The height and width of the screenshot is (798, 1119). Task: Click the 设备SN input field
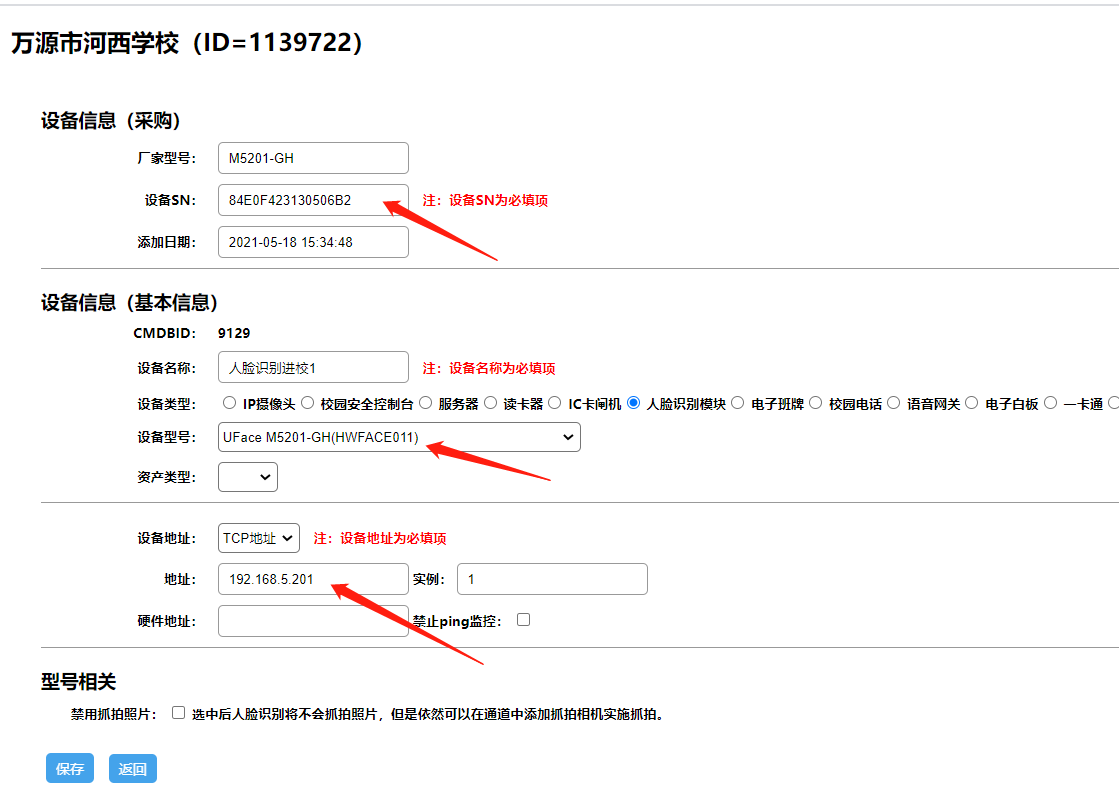point(313,200)
